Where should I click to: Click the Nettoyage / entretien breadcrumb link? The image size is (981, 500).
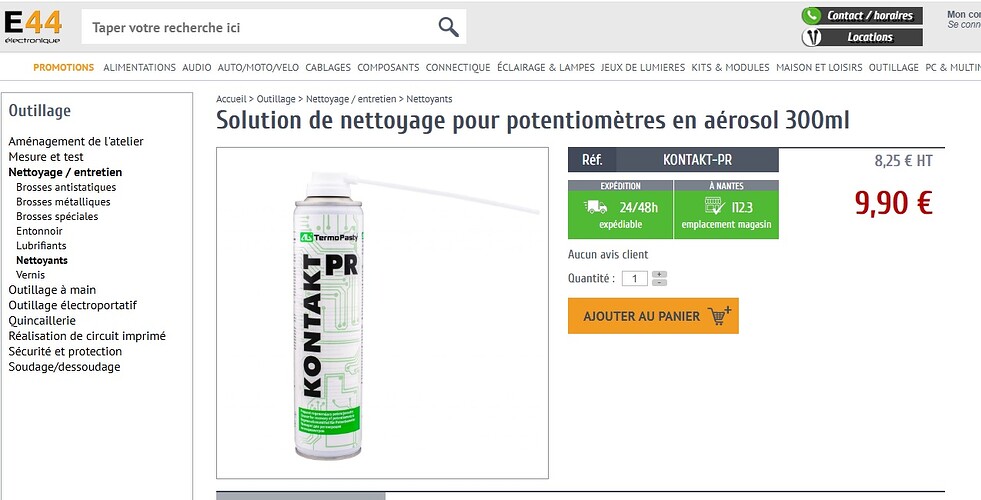coord(351,99)
